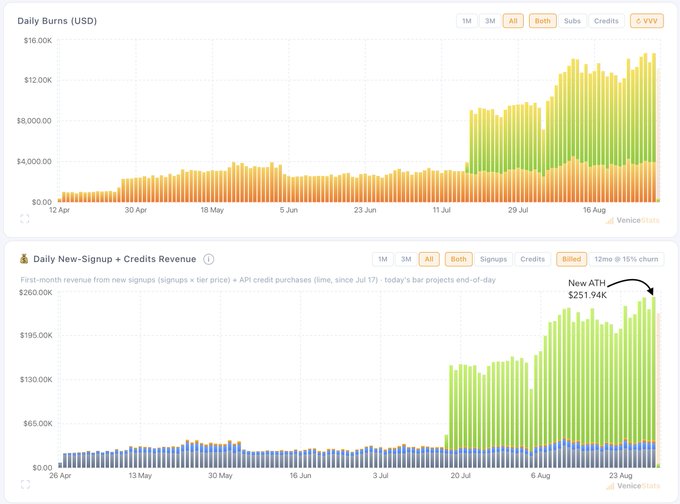The height and width of the screenshot is (504, 680).
Task: Click the 23 Jun date label
Action: click(x=365, y=210)
